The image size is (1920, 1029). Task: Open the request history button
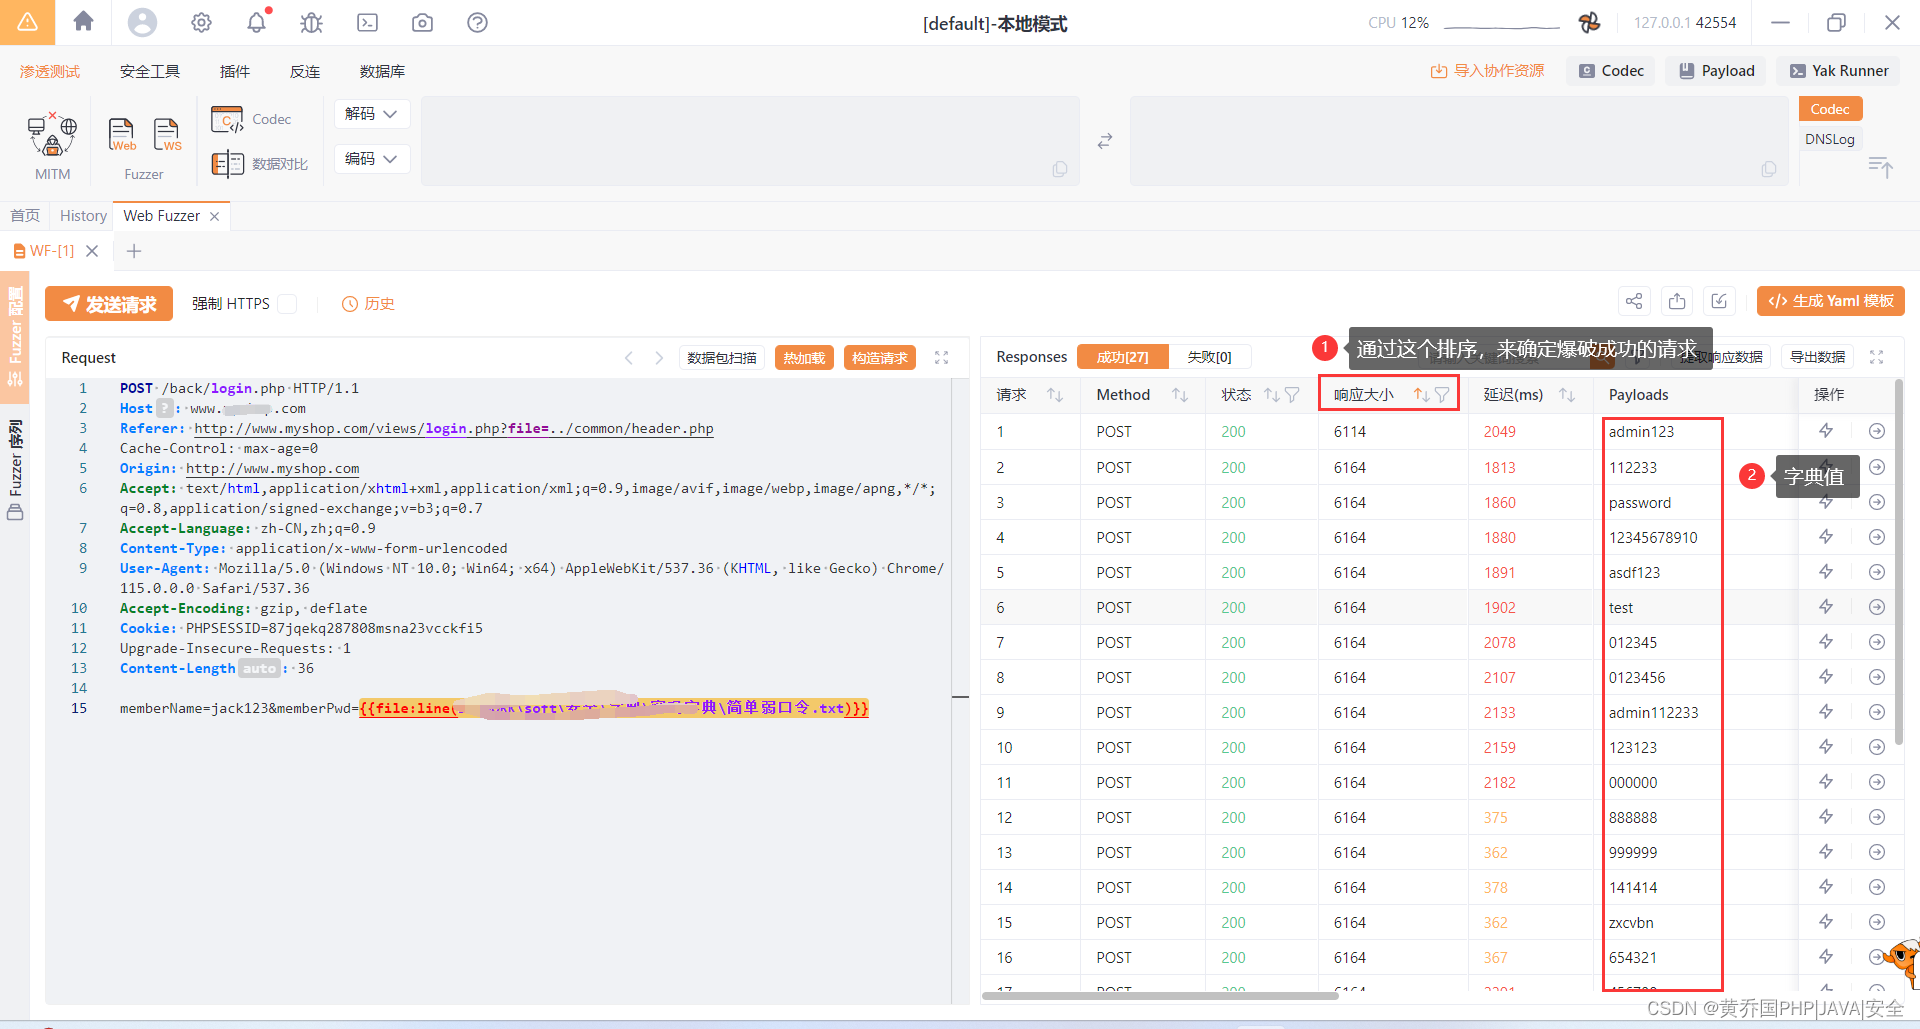point(368,304)
